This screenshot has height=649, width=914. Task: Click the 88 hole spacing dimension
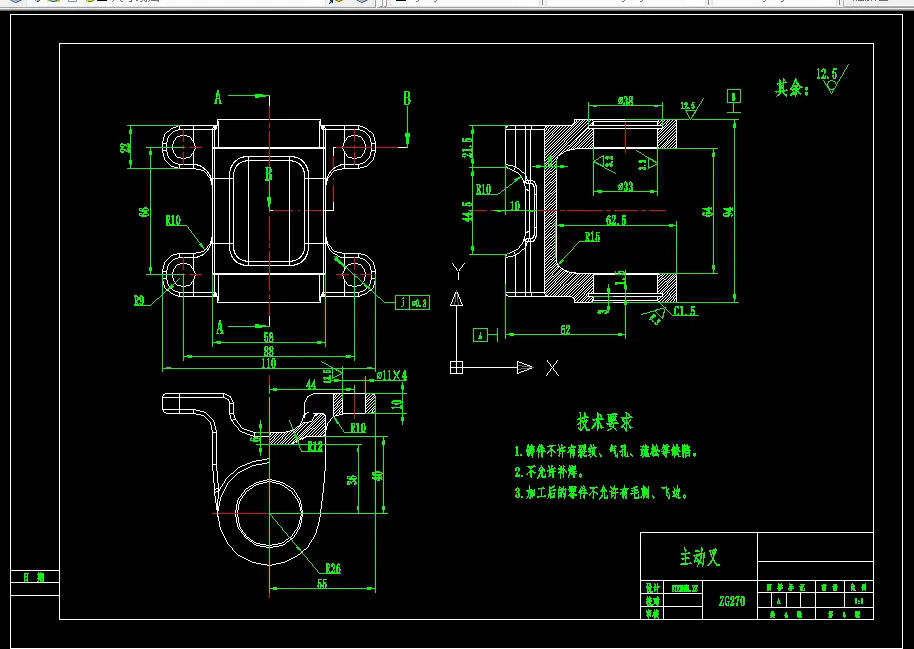point(268,351)
